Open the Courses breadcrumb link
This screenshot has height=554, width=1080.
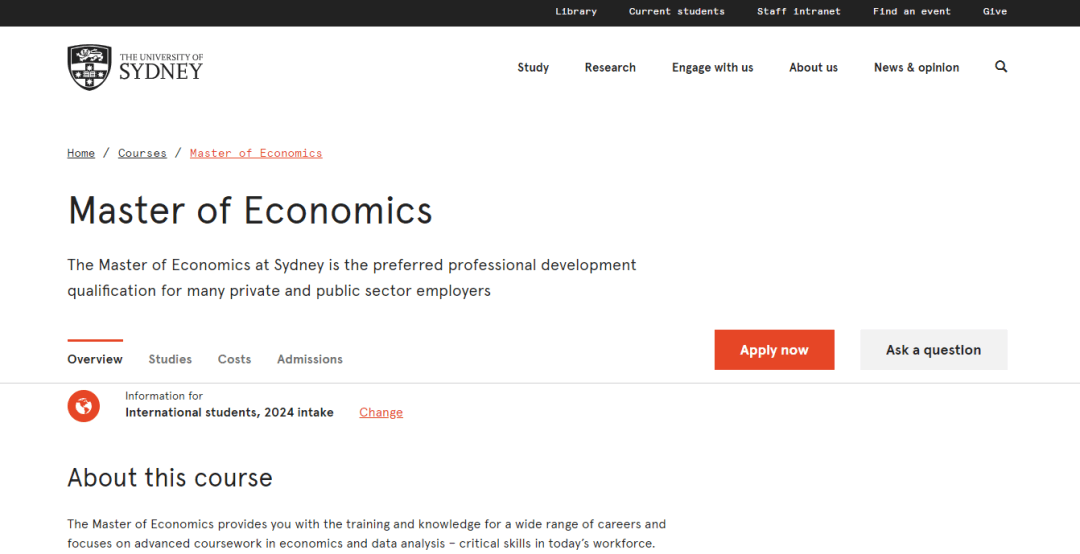[x=142, y=153]
